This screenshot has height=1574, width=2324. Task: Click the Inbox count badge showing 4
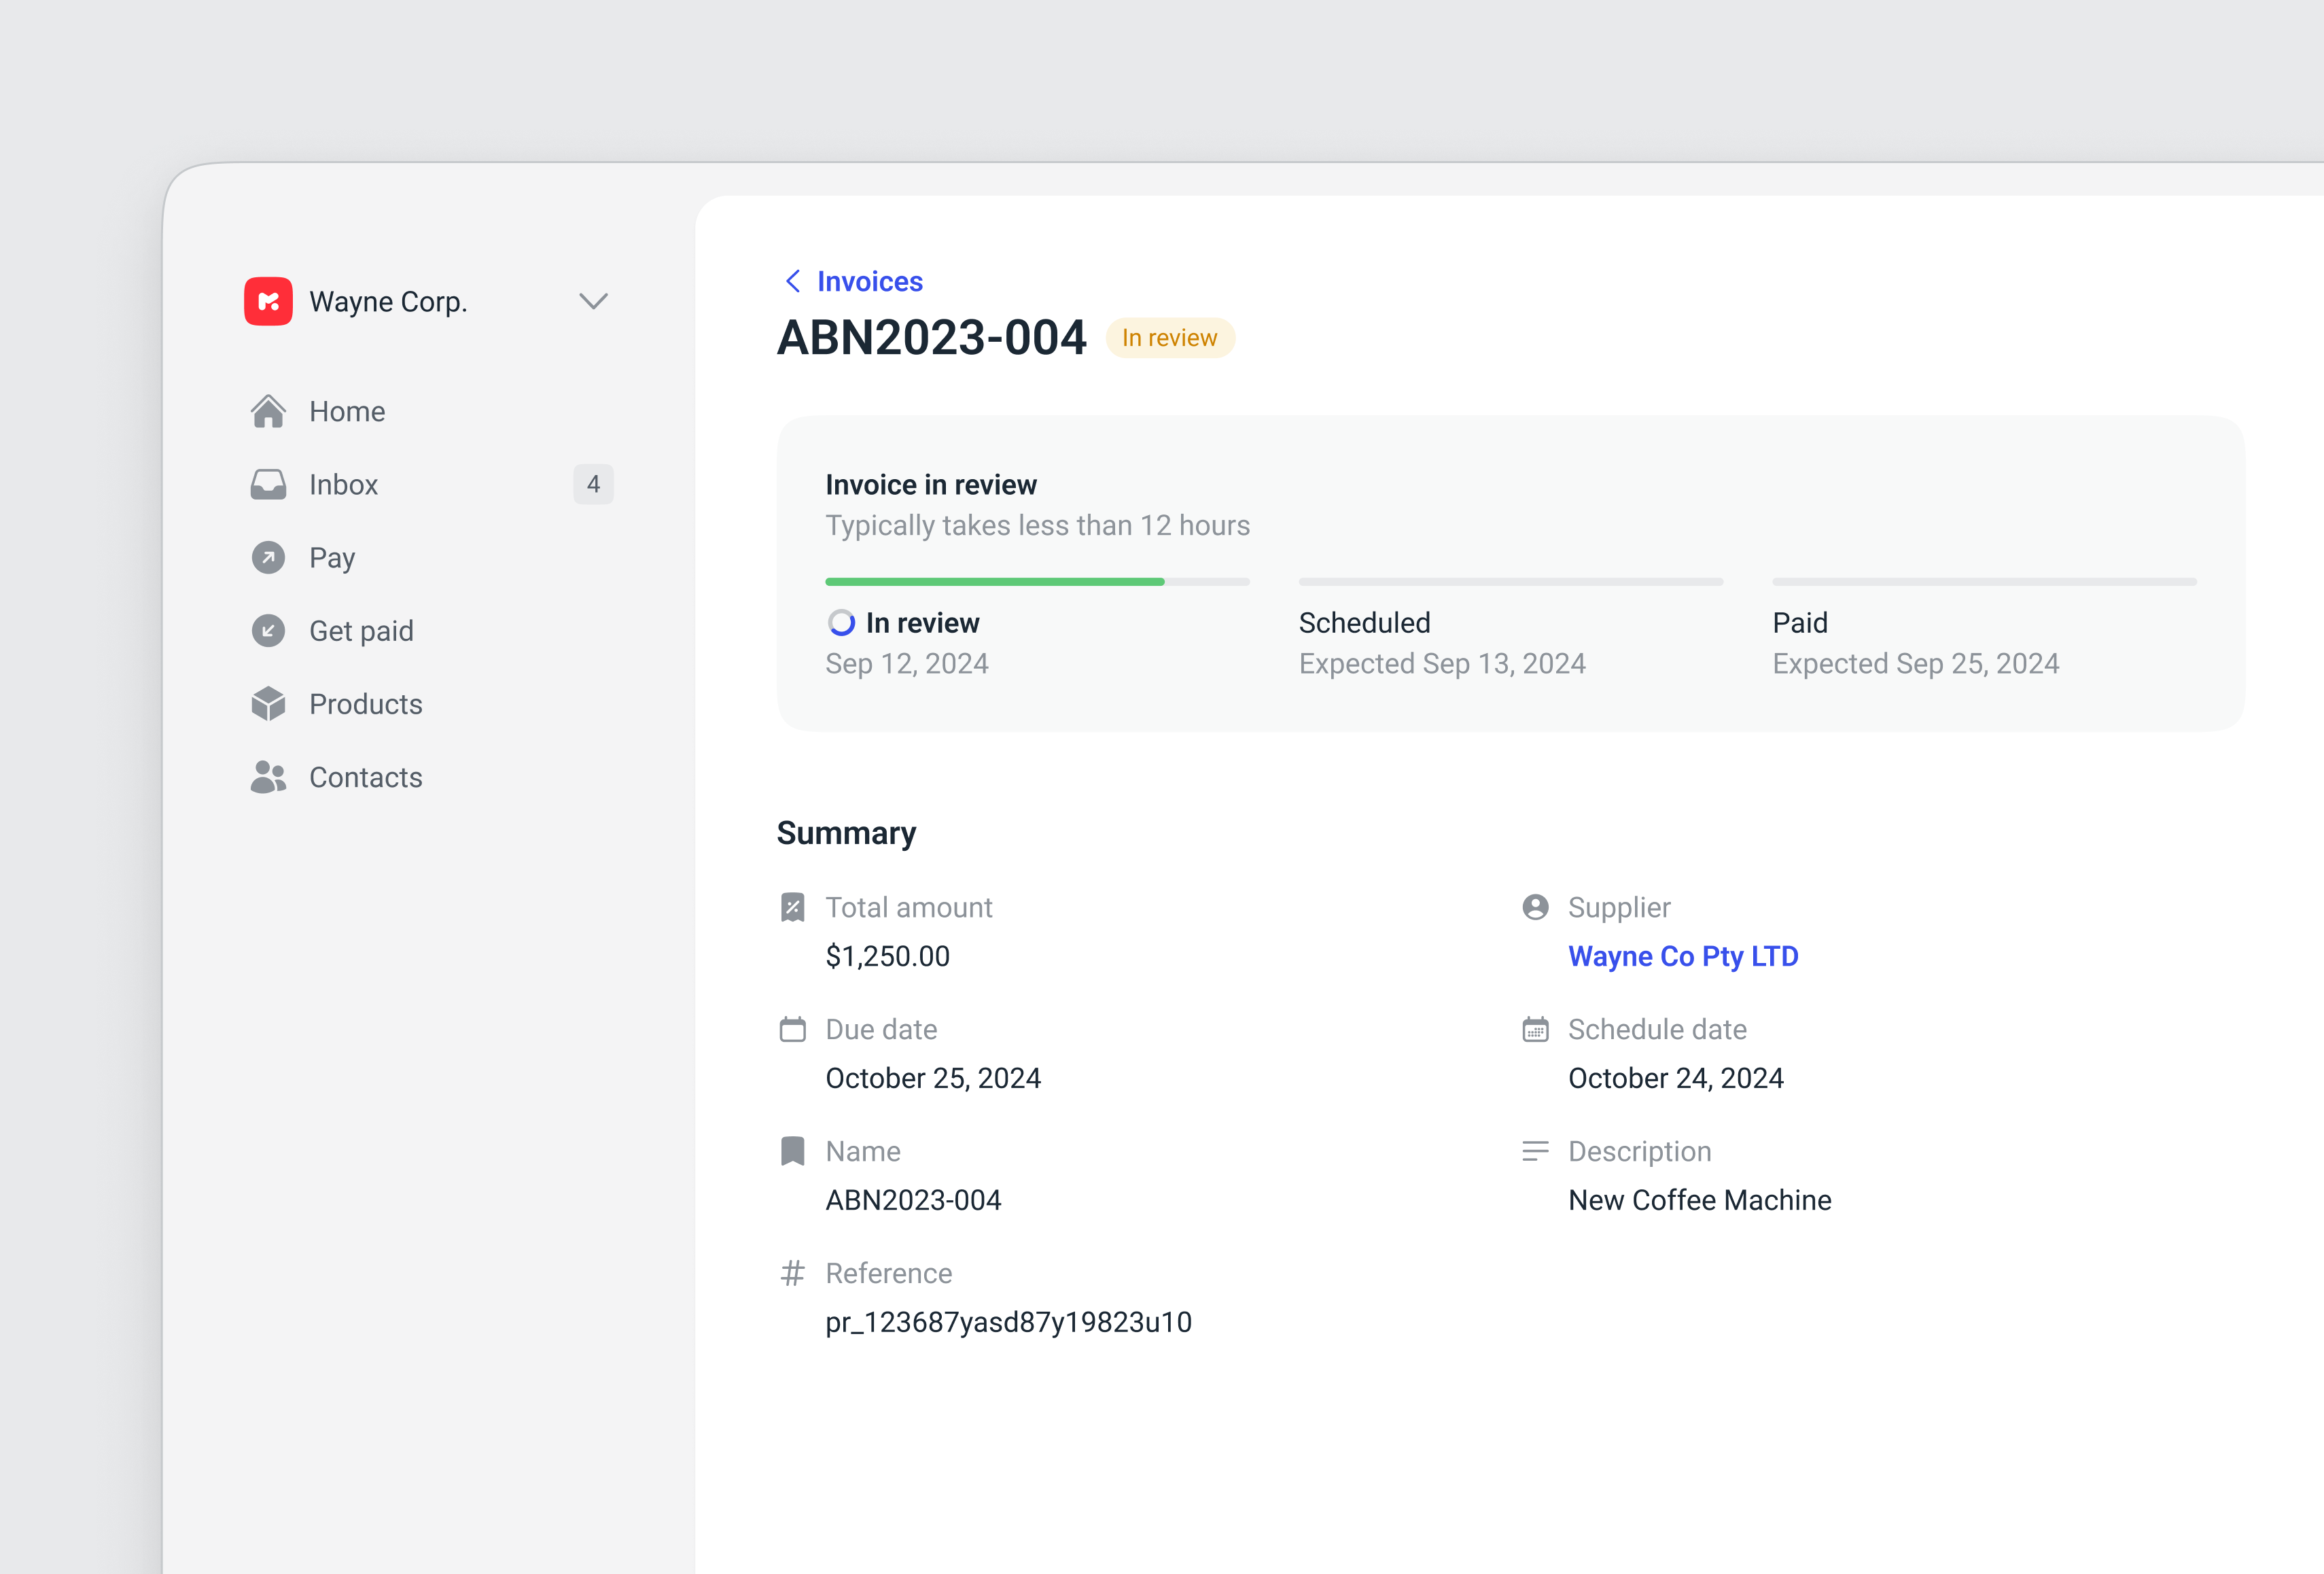click(x=593, y=484)
